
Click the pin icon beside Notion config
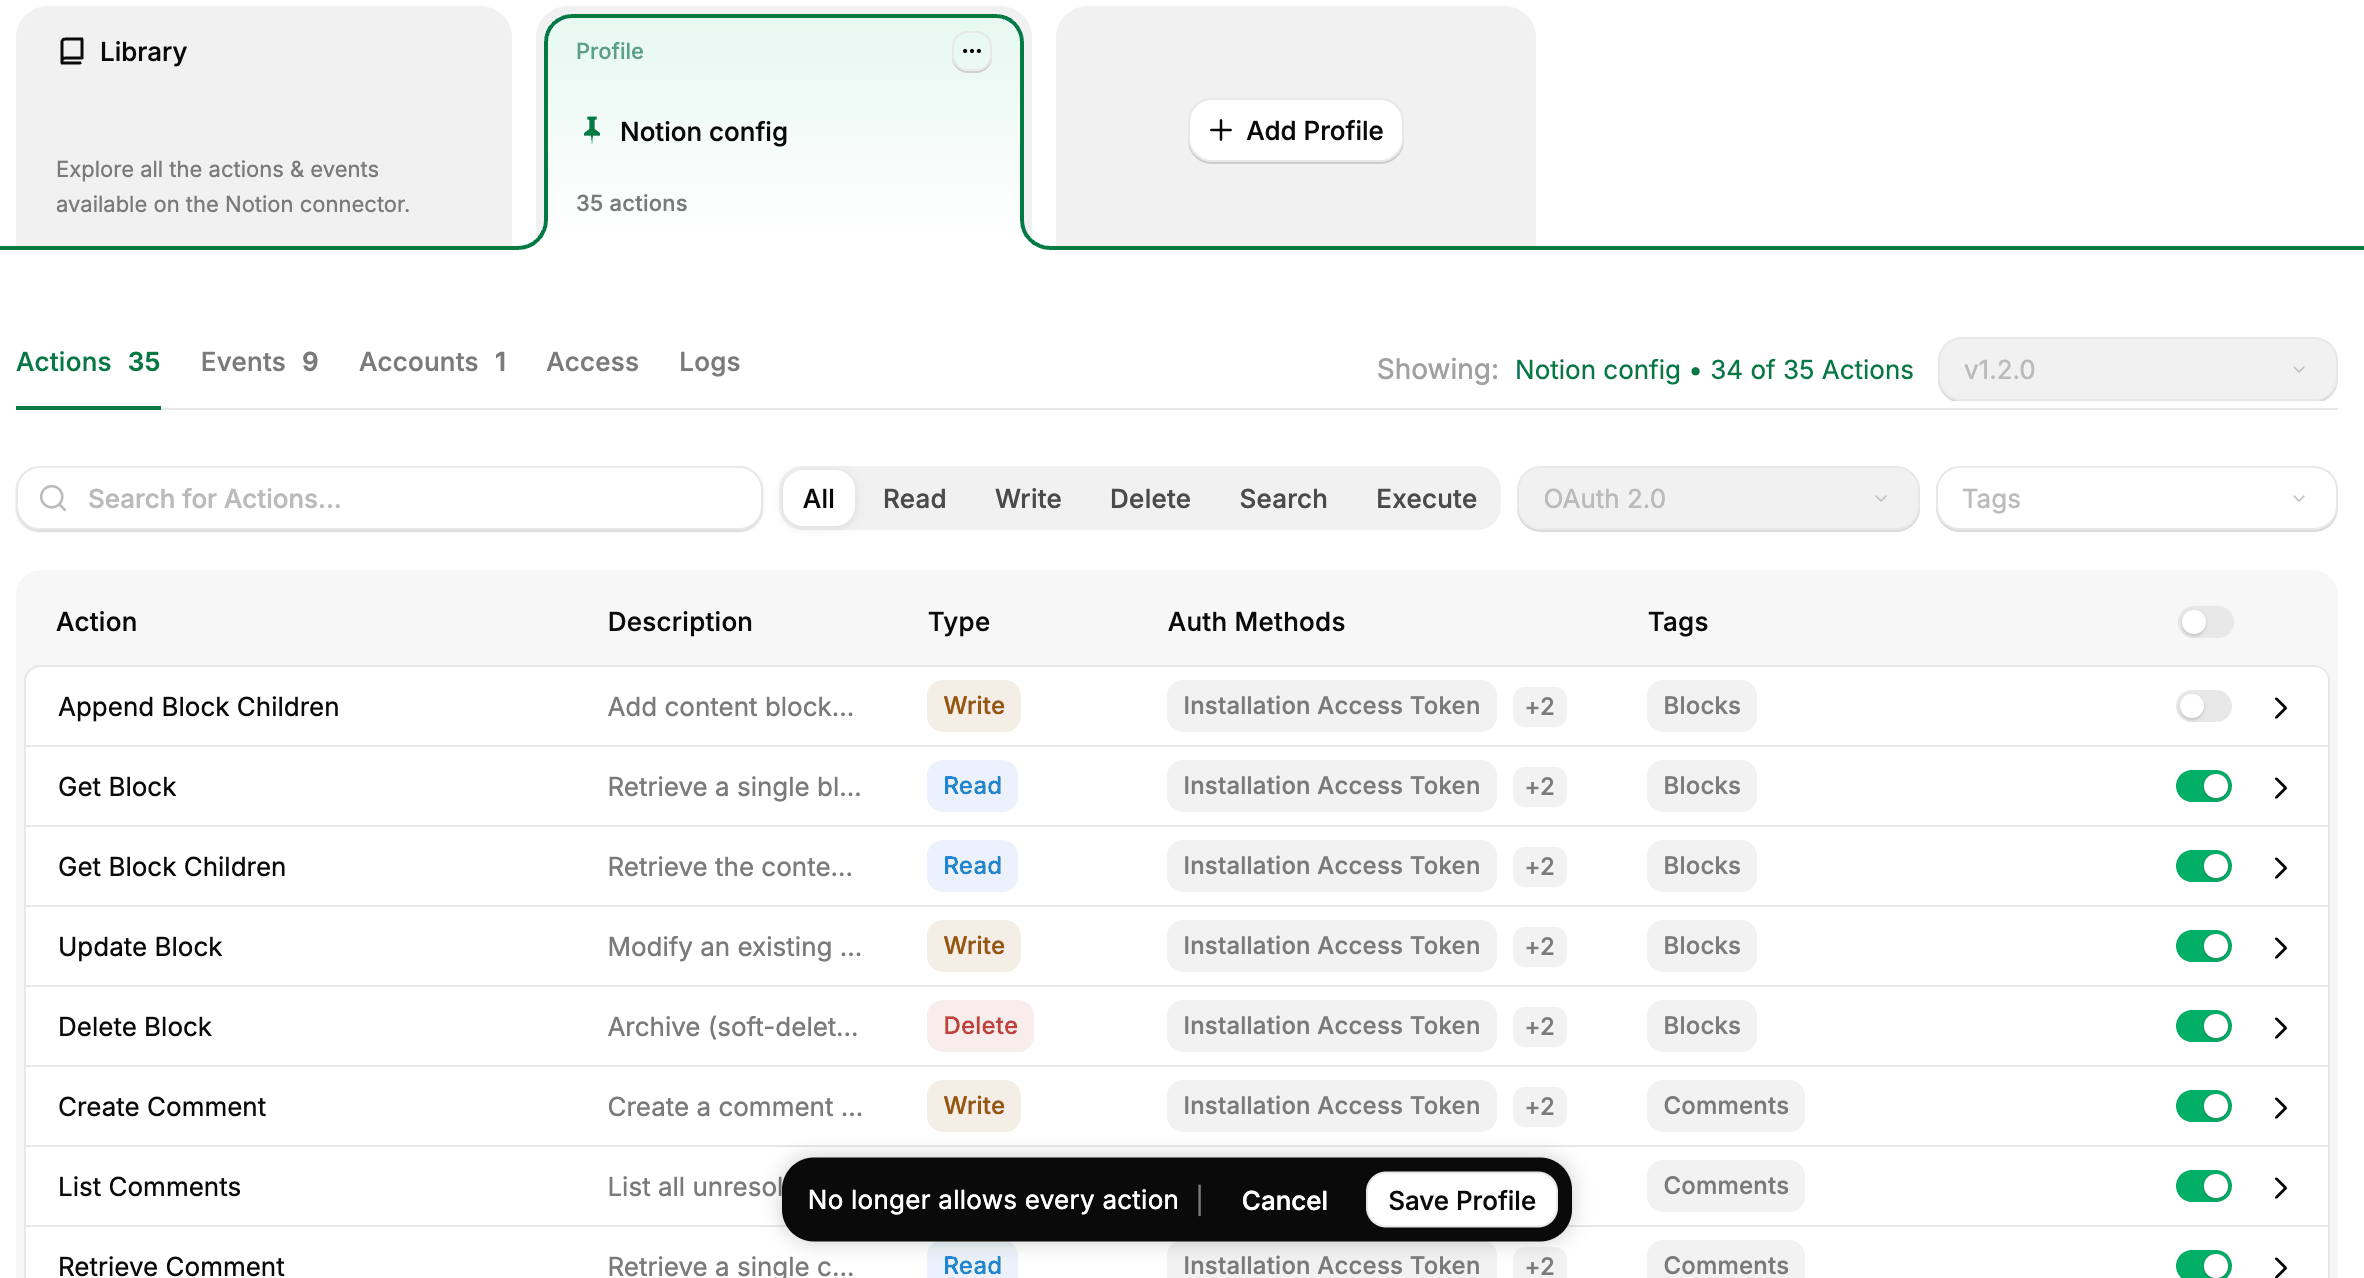tap(592, 130)
